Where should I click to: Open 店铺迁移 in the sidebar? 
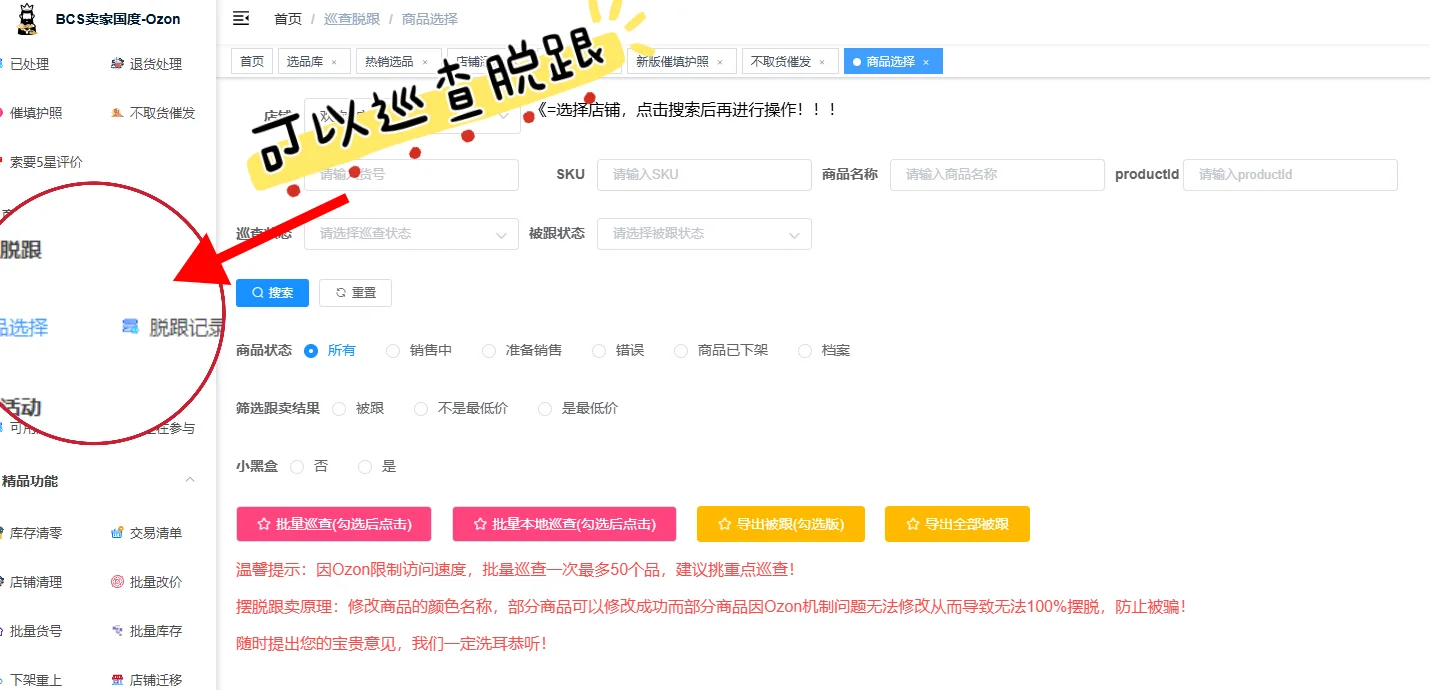tap(146, 680)
